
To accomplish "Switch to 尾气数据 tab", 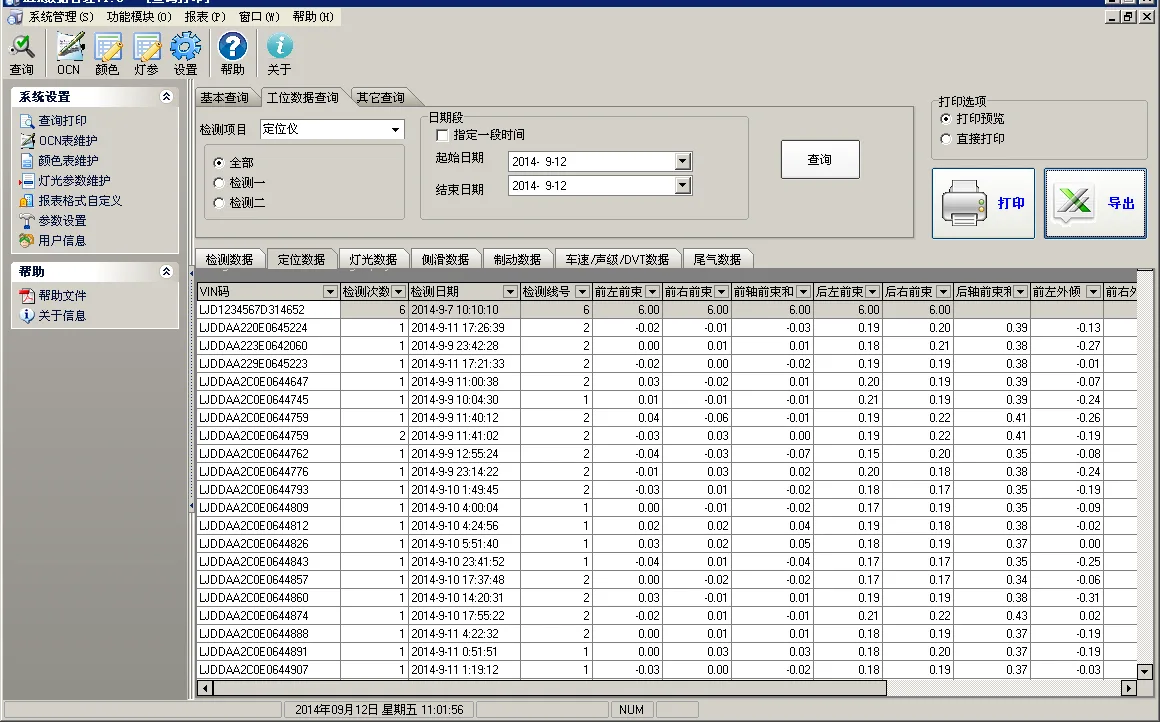I will coord(717,260).
